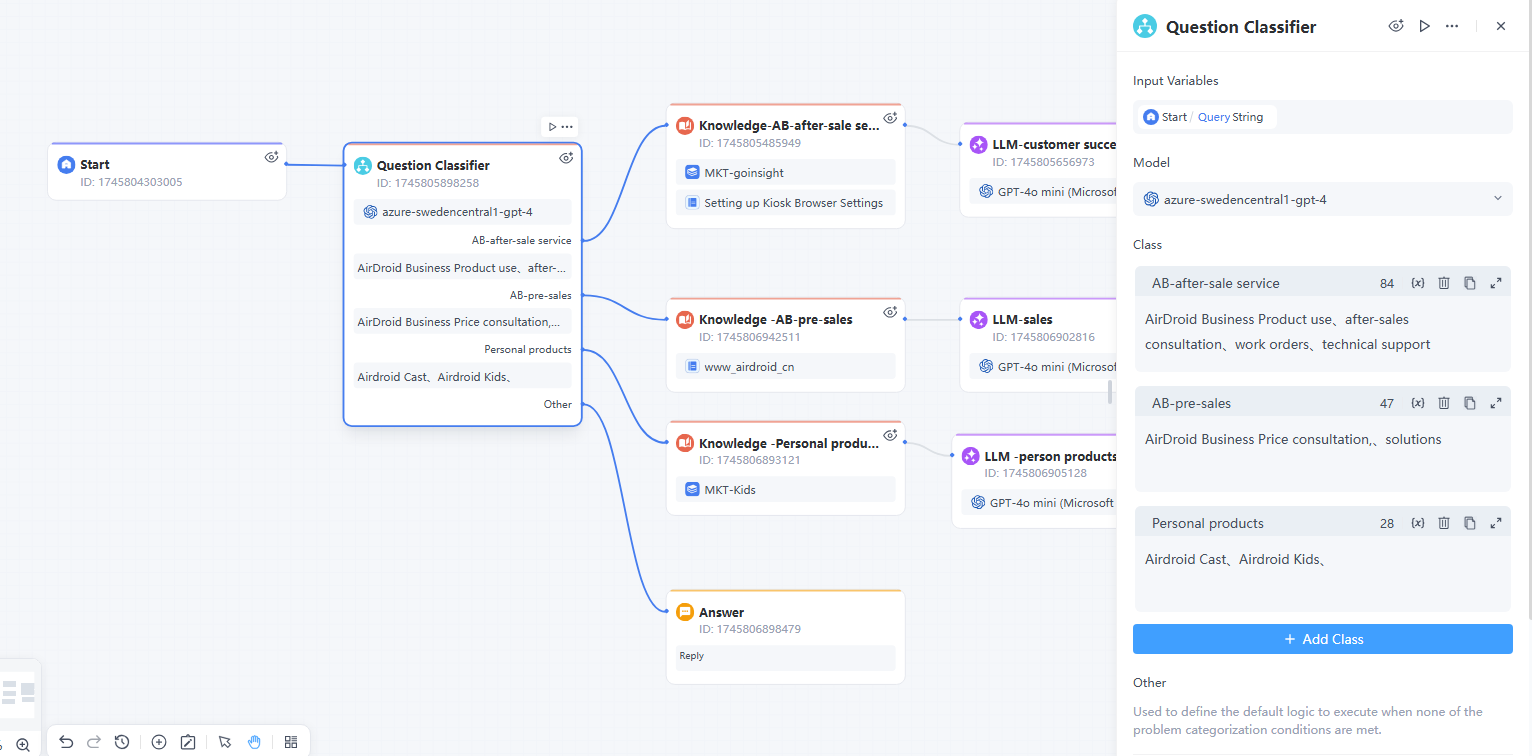The height and width of the screenshot is (756, 1532).
Task: Toggle eye icon in Question Classifier panel header
Action: point(1396,26)
